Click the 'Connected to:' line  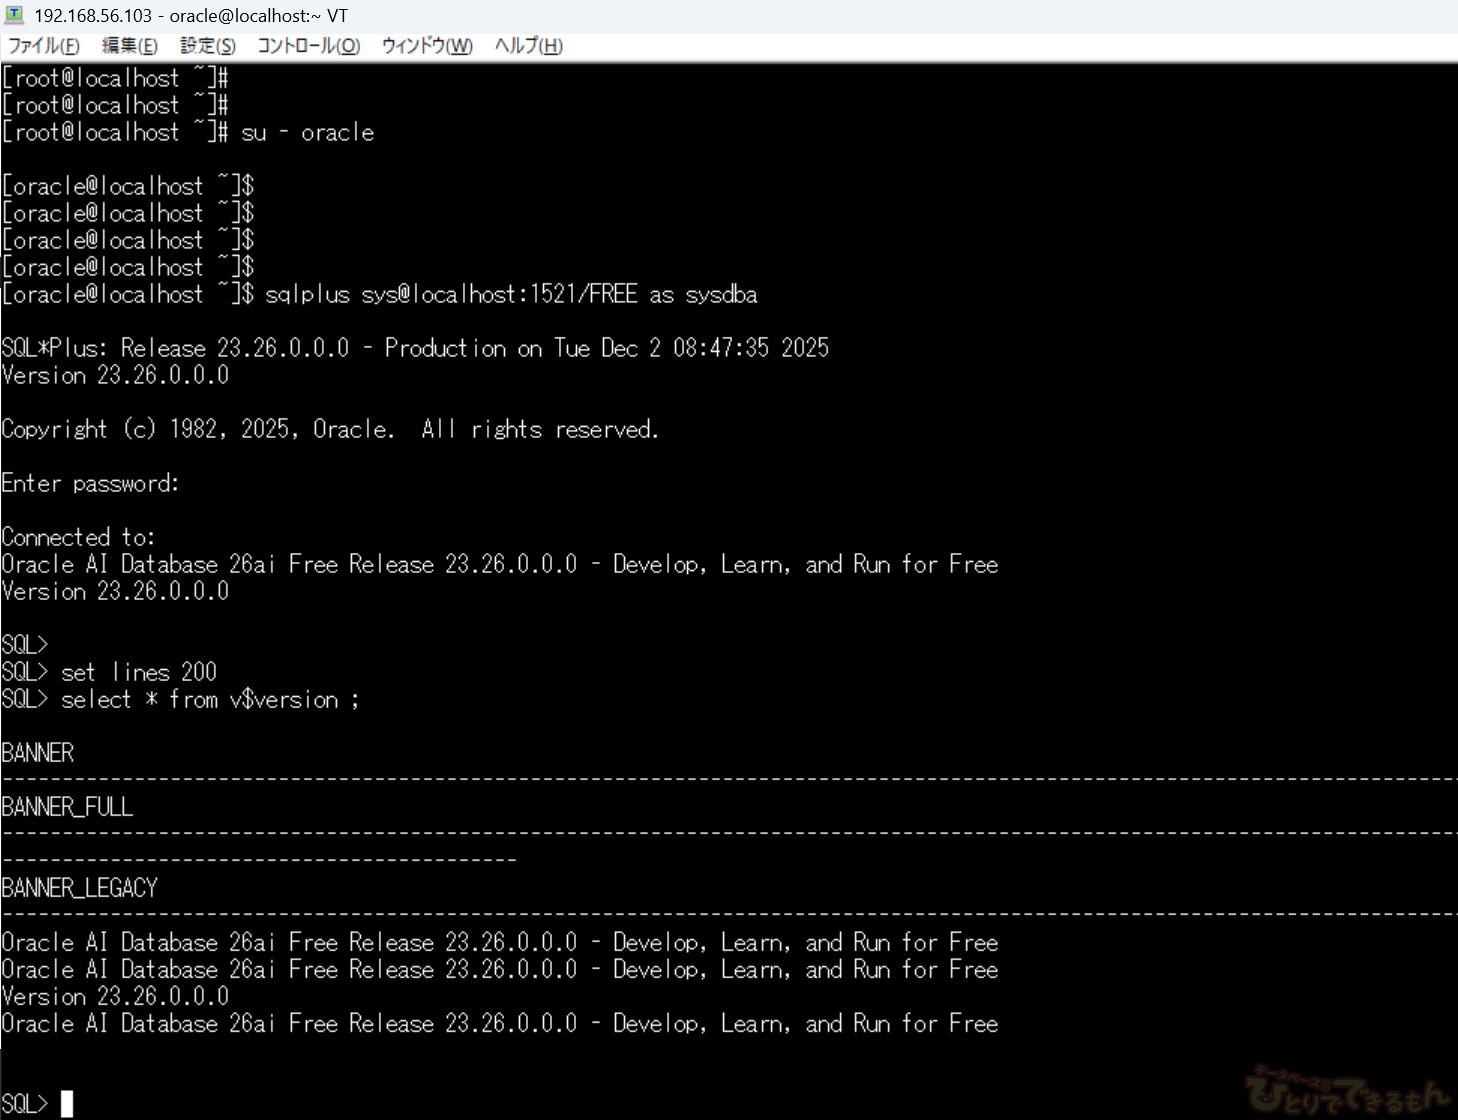point(78,538)
